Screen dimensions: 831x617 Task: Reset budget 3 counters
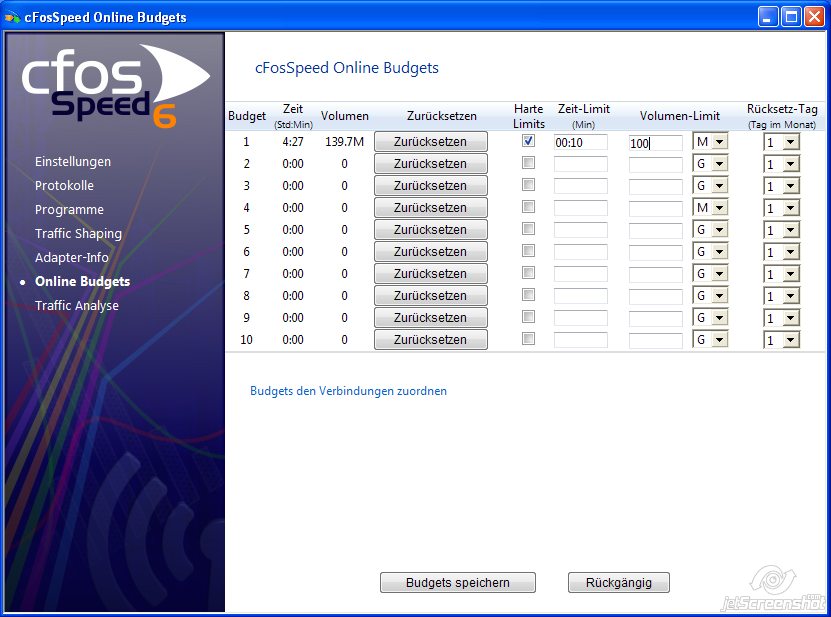tap(431, 186)
